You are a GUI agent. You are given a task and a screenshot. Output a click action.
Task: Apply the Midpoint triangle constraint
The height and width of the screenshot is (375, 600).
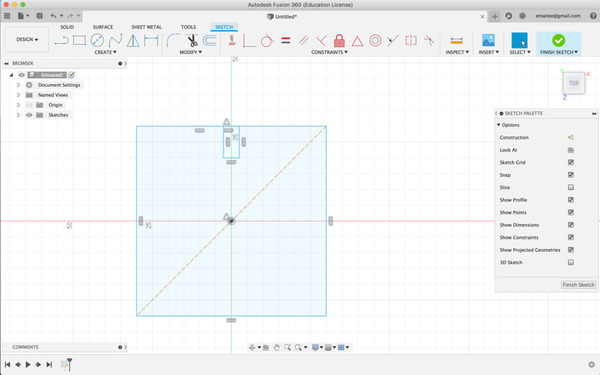[357, 41]
